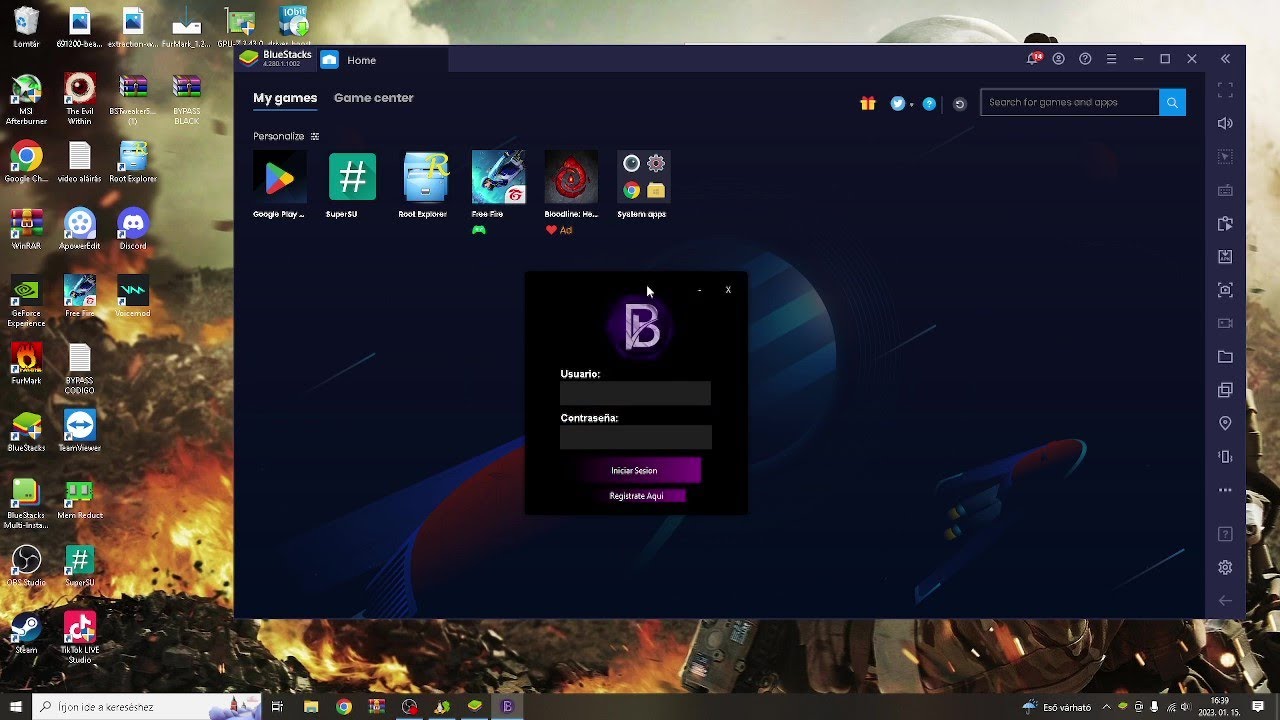Open the sidebar help box icon
The image size is (1280, 720).
click(x=1225, y=535)
